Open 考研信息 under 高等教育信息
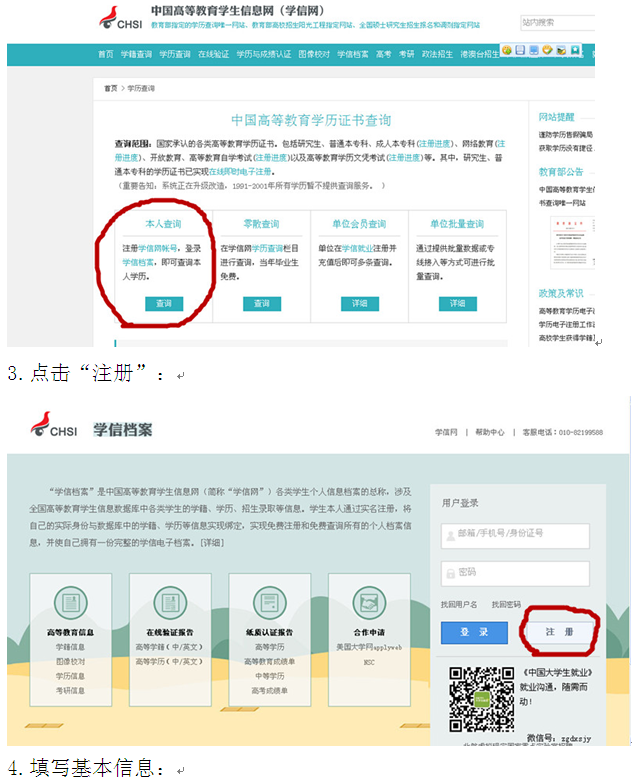This screenshot has width=632, height=782. click(70, 690)
